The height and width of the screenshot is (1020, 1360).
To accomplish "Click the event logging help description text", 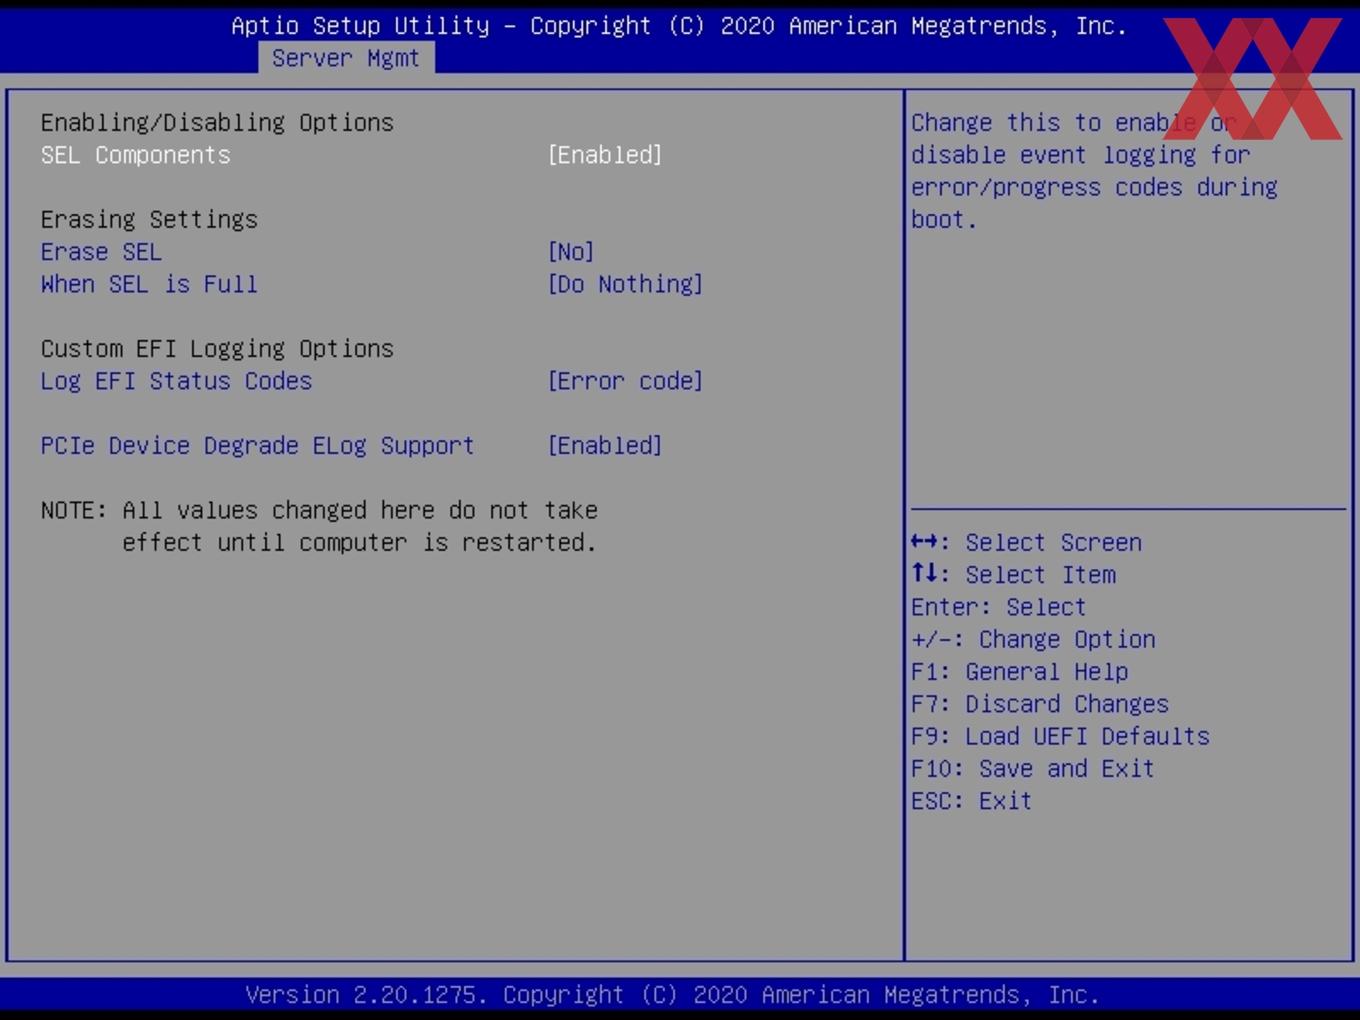I will click(x=1094, y=171).
